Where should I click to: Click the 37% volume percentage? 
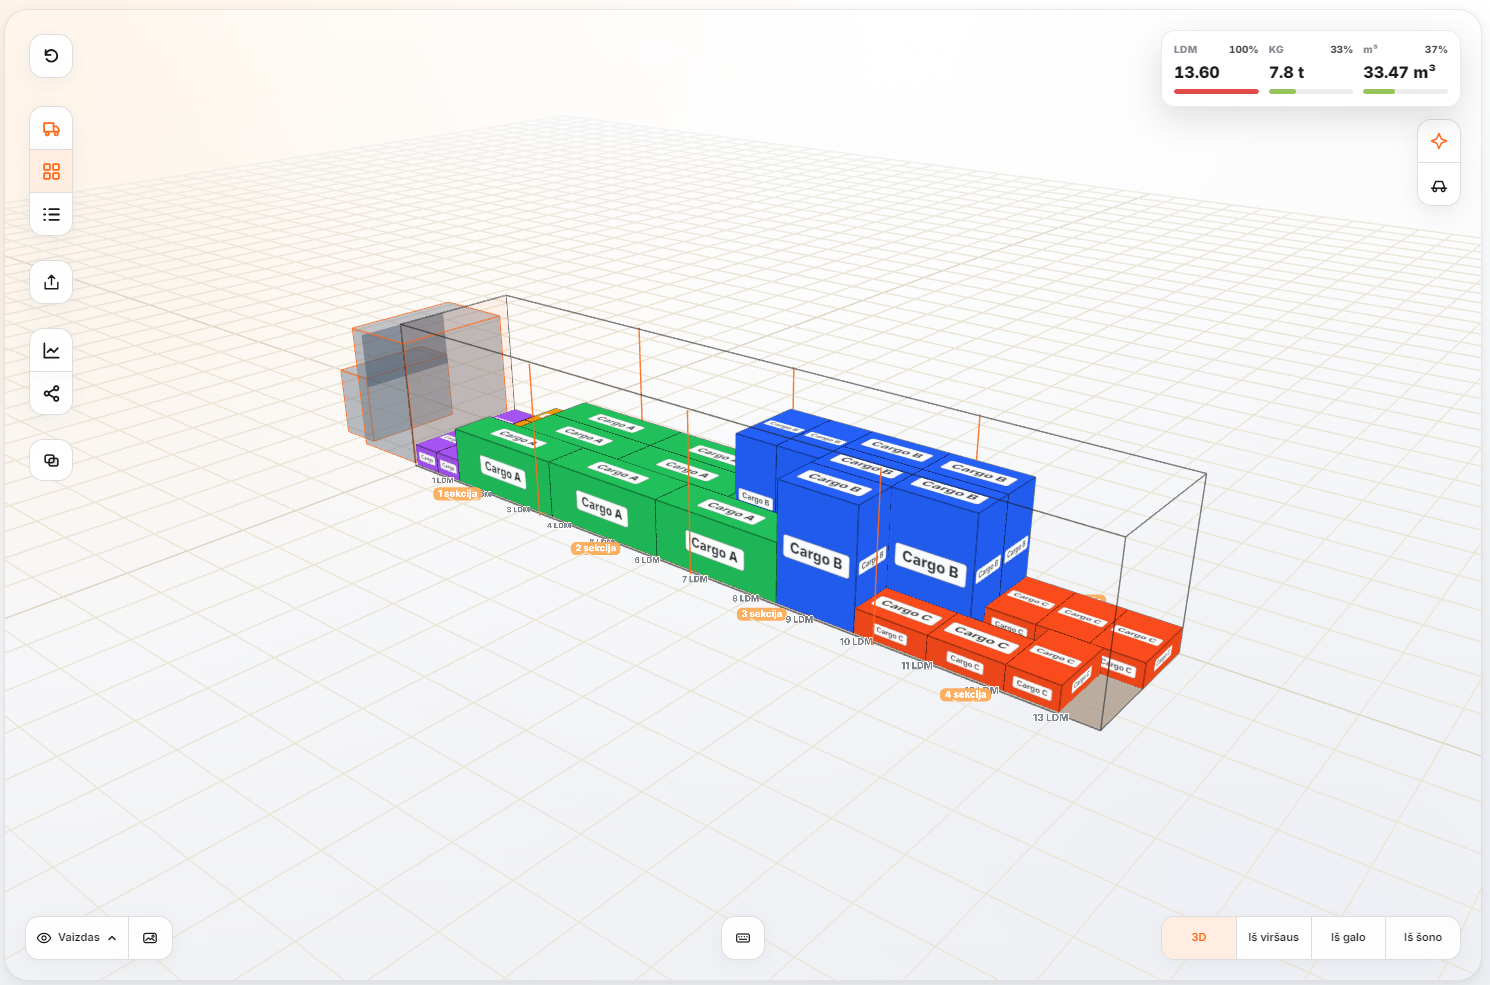(x=1436, y=49)
